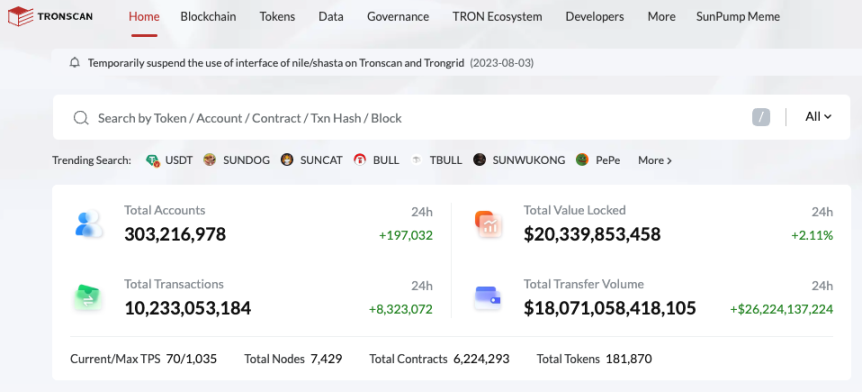
Task: Open the Governance menu
Action: 398,16
